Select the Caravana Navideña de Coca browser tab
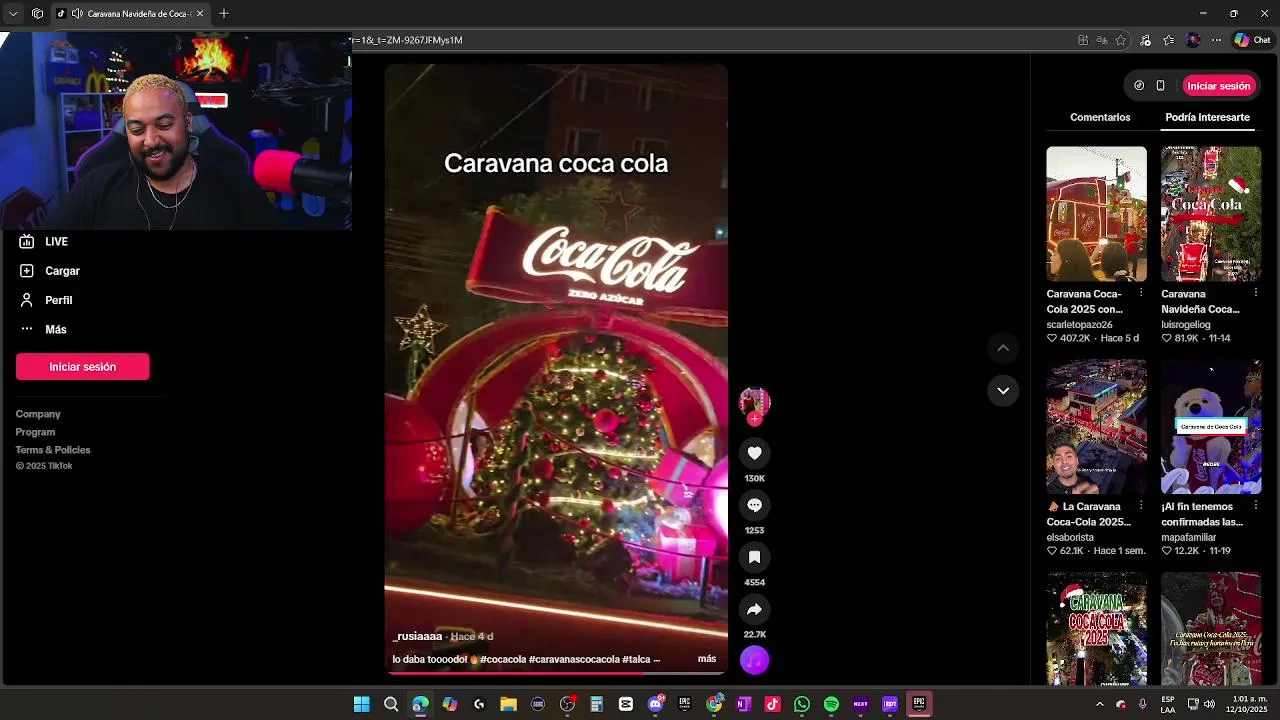The width and height of the screenshot is (1280, 720). tap(130, 14)
